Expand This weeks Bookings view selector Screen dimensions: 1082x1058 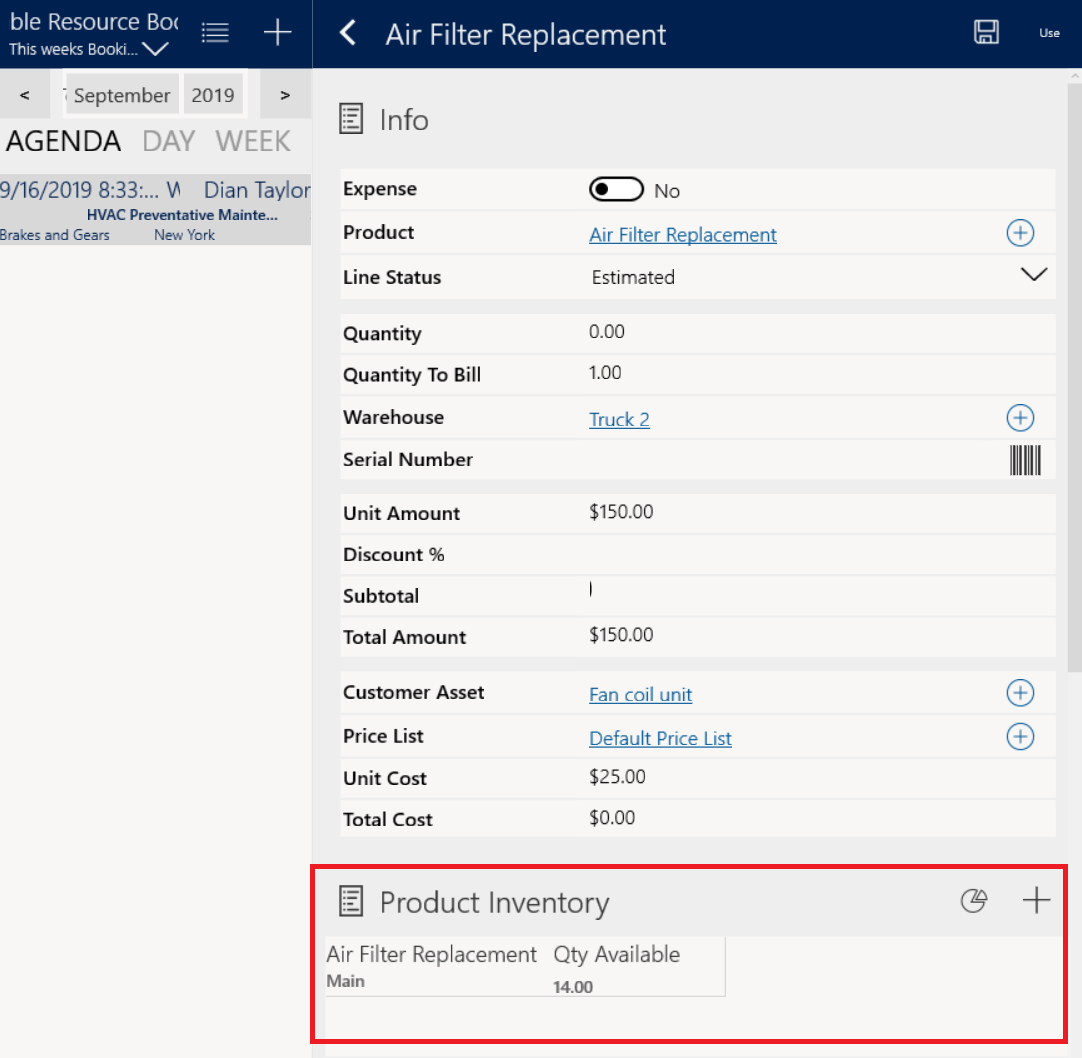coord(155,49)
